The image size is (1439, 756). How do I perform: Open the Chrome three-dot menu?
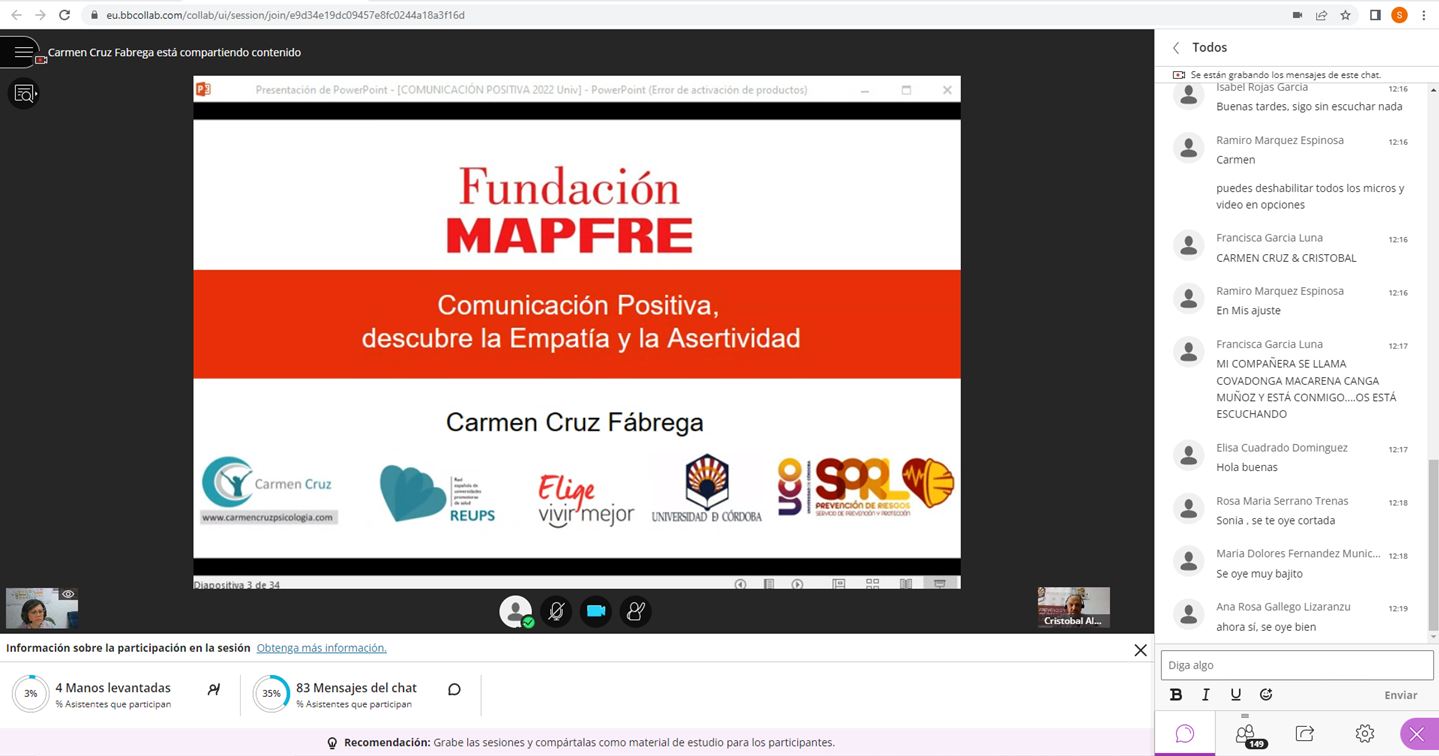(x=1424, y=15)
